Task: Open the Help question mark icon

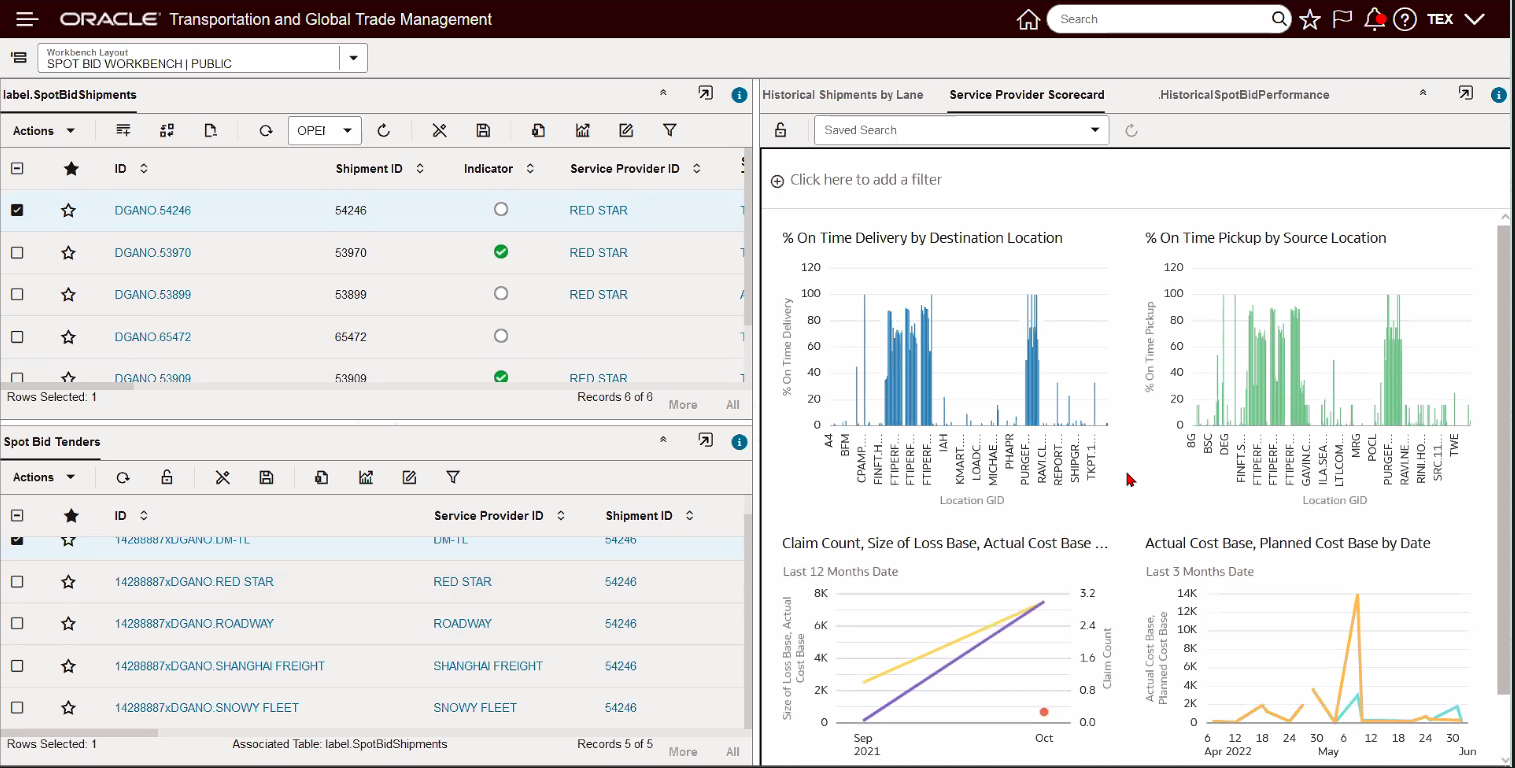Action: coord(1405,19)
